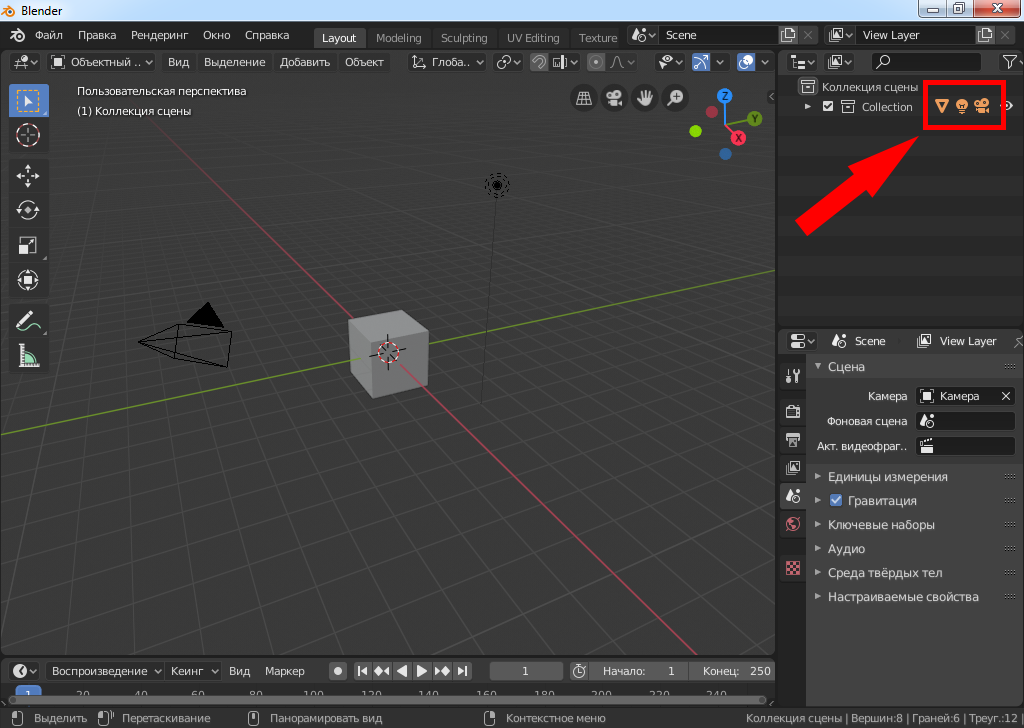Activate the 3D Cursor tool
This screenshot has width=1024, height=728.
pos(28,135)
